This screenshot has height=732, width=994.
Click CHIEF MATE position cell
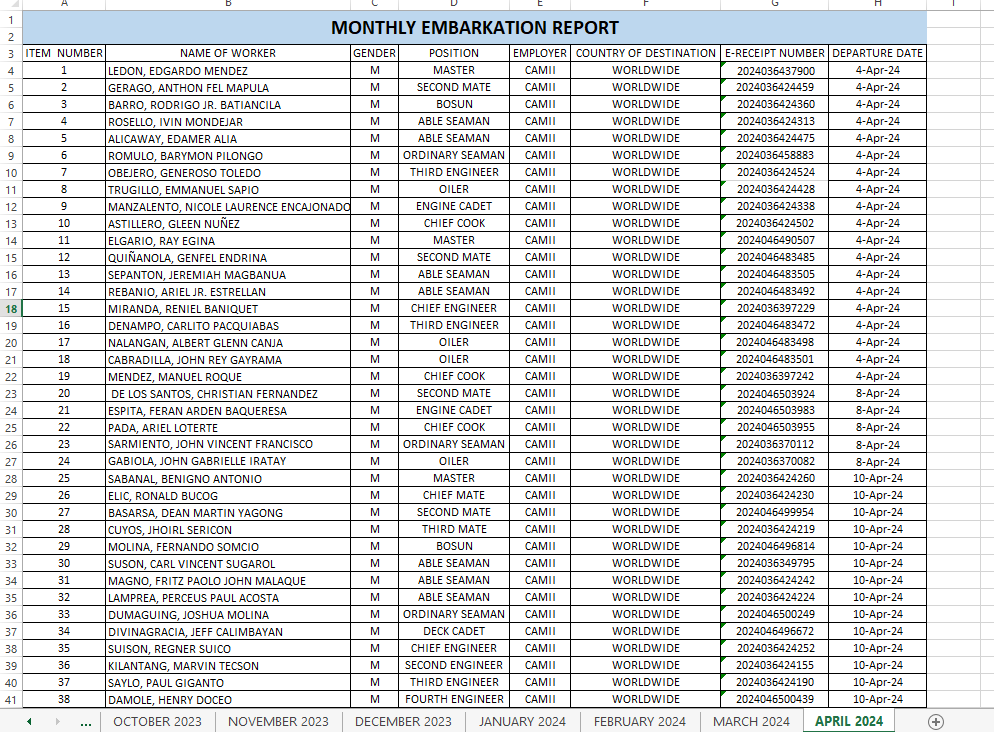[454, 496]
